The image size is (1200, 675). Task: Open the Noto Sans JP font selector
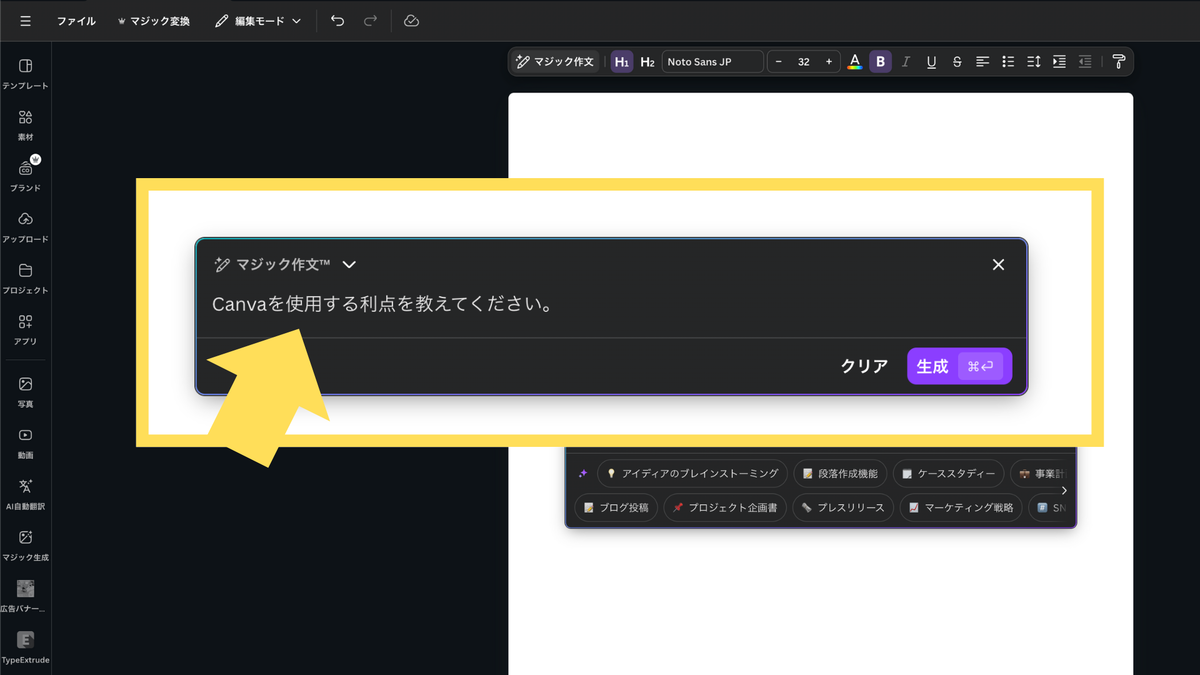[713, 62]
